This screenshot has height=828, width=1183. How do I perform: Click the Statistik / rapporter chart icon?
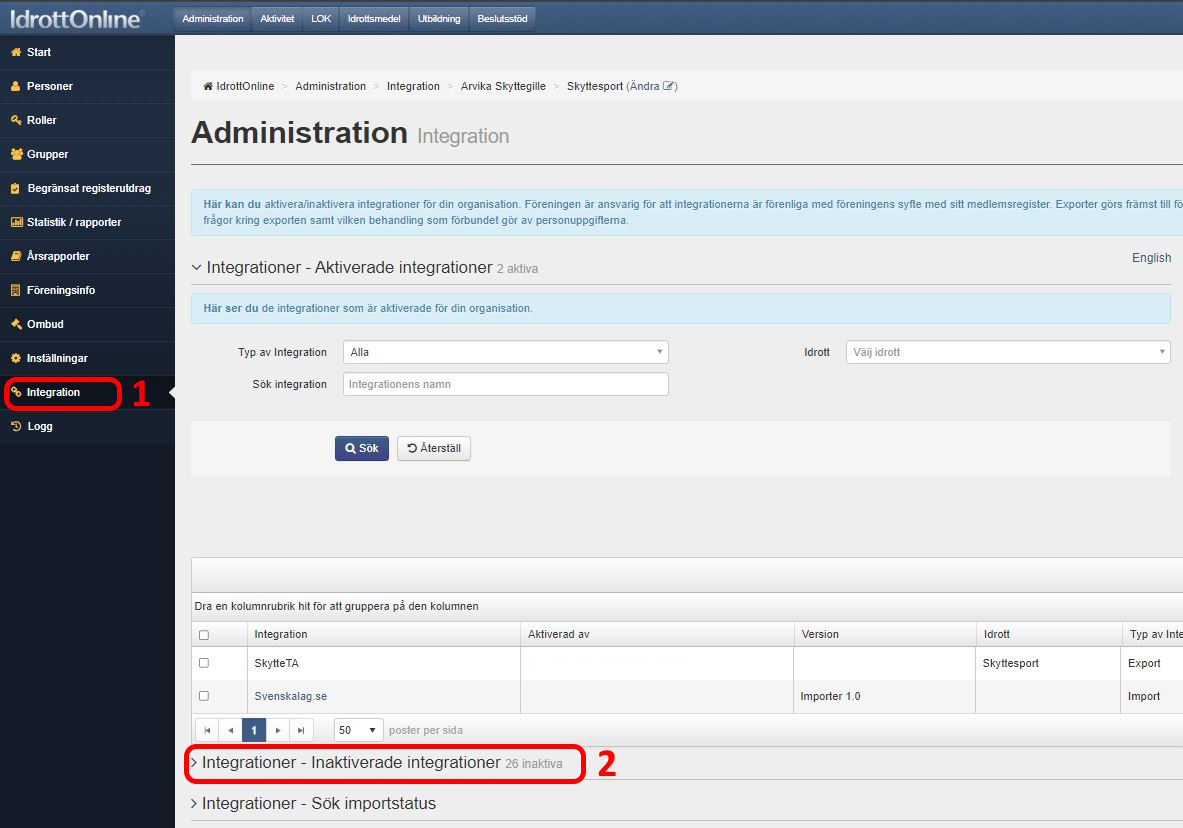pos(17,222)
